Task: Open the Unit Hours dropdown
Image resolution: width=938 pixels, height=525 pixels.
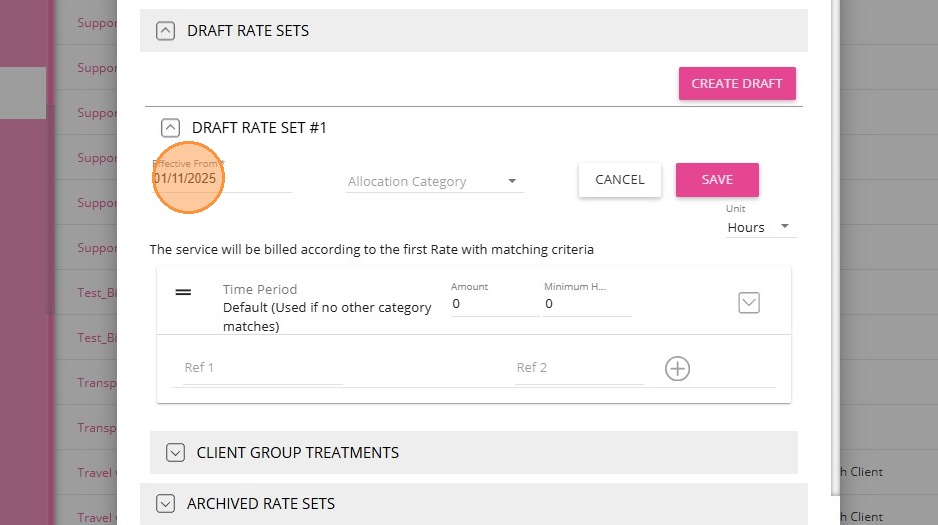Action: click(758, 227)
